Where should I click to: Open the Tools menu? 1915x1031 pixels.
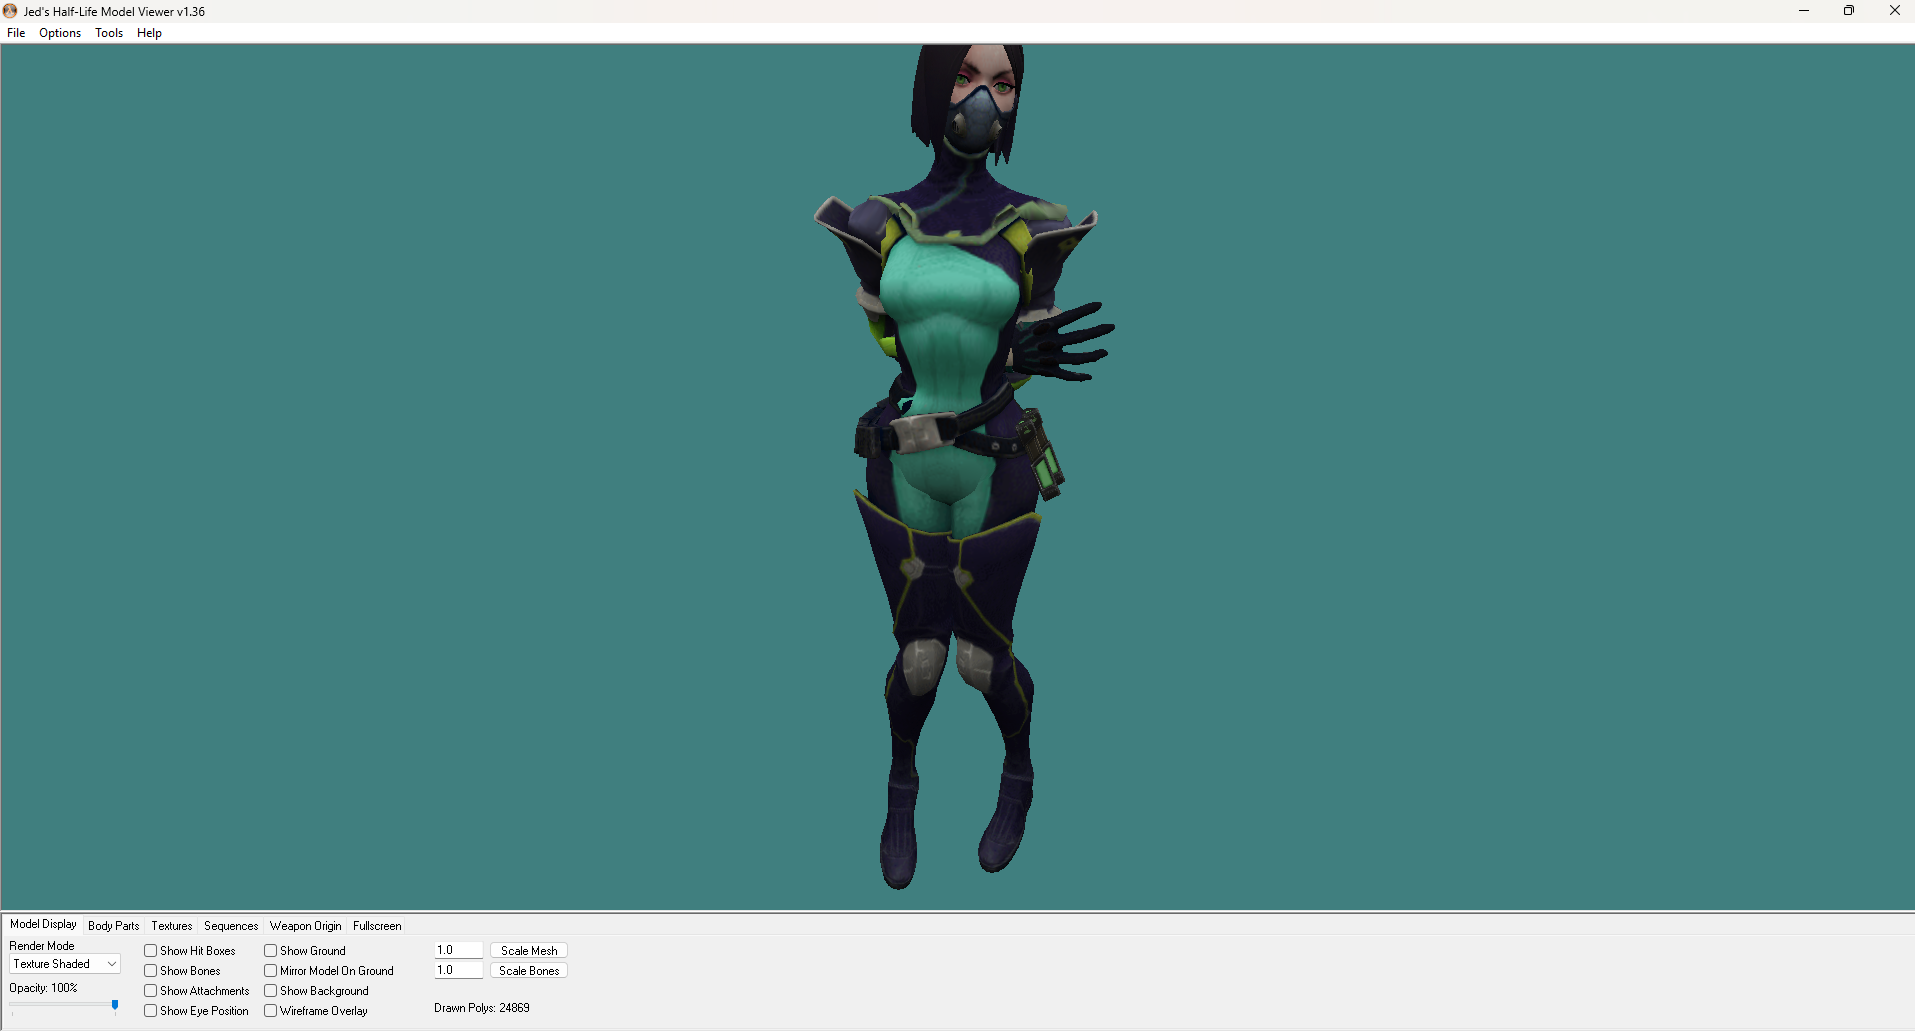[x=109, y=33]
